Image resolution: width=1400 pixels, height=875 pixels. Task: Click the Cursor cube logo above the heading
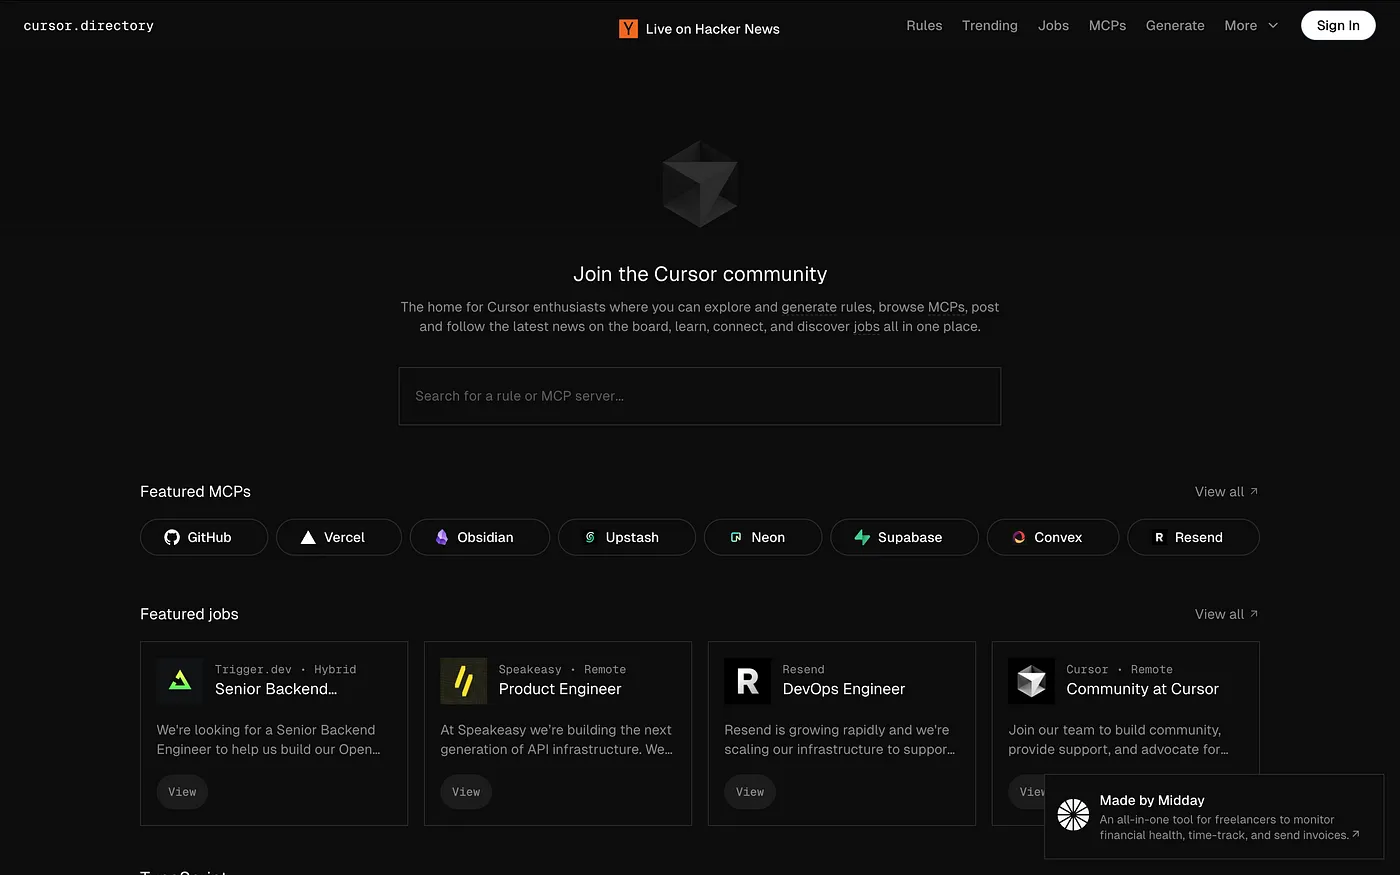coord(699,184)
